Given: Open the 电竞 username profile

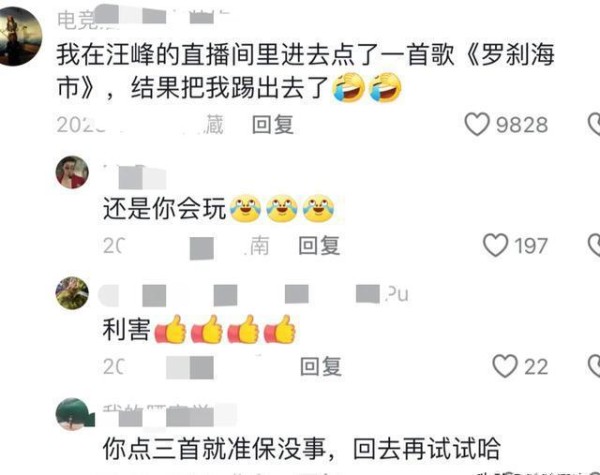Looking at the screenshot, I should tap(143, 18).
